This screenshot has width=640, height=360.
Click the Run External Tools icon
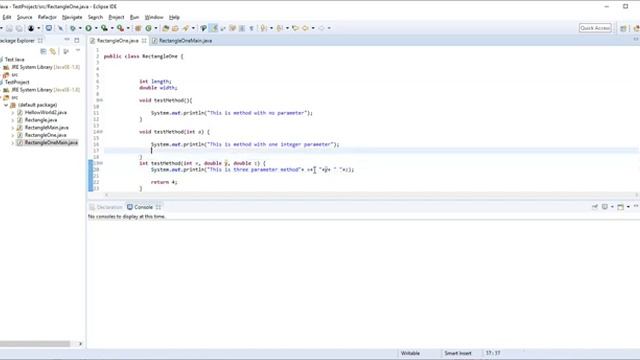pyautogui.click(x=120, y=28)
